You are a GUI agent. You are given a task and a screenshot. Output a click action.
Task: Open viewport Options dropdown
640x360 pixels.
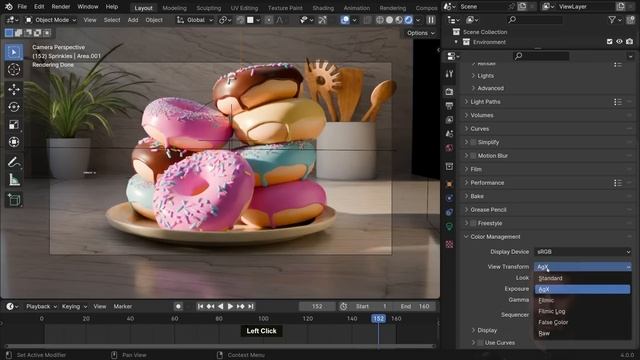point(420,33)
